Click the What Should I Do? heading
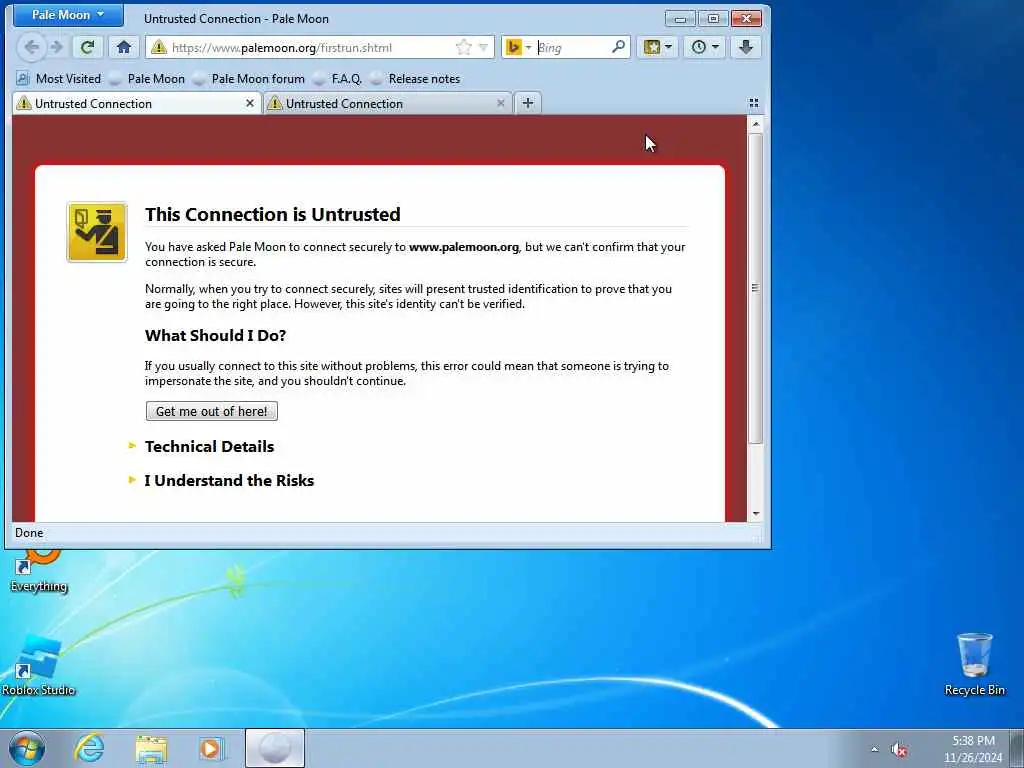This screenshot has width=1024, height=768. pos(216,336)
